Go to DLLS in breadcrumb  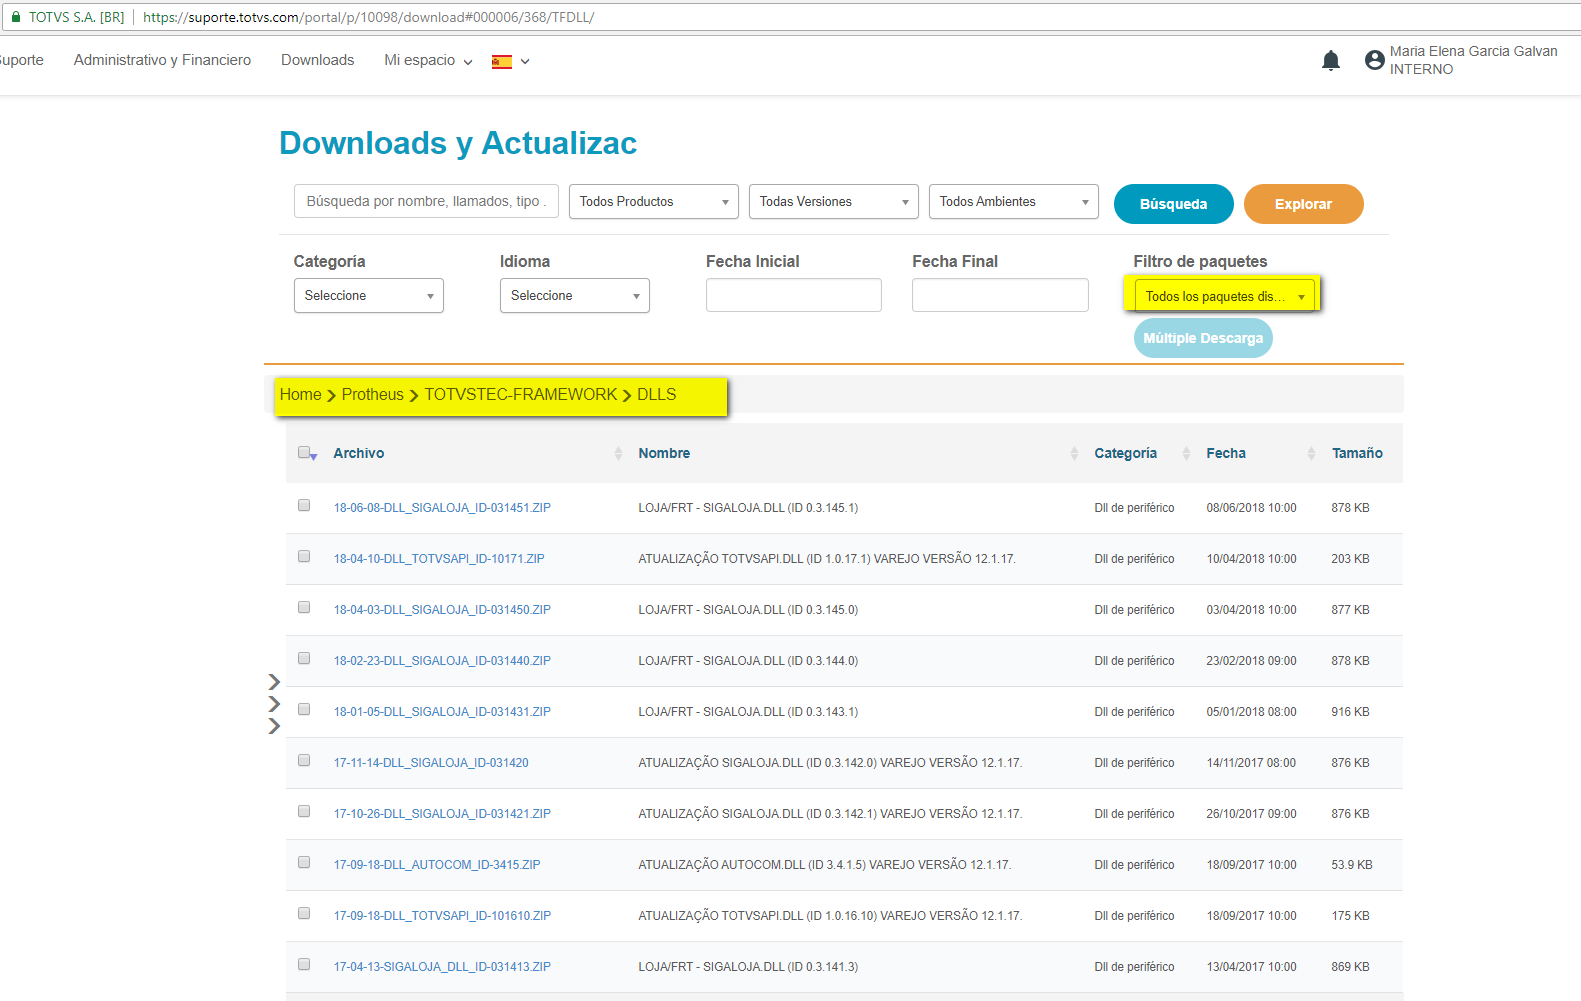(x=657, y=394)
